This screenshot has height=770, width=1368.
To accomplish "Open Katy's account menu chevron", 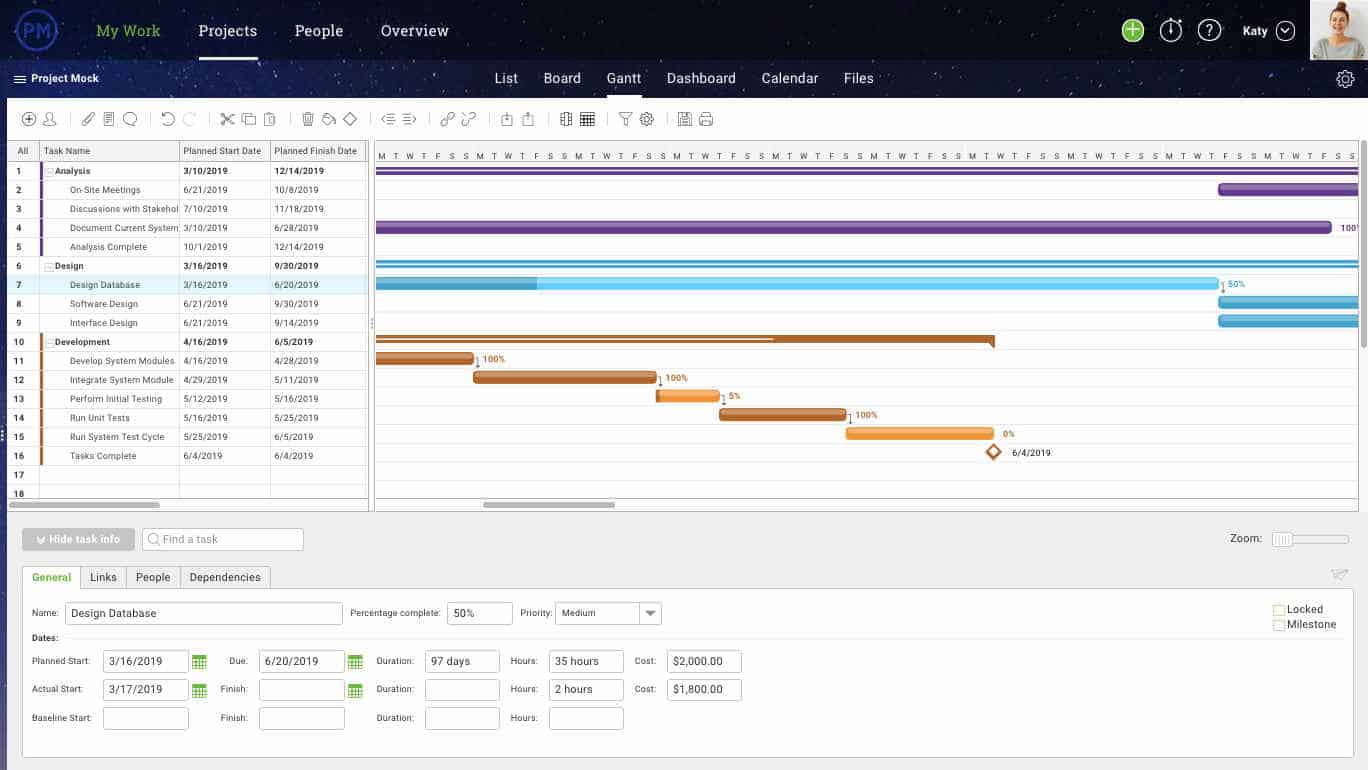I will [x=1288, y=30].
